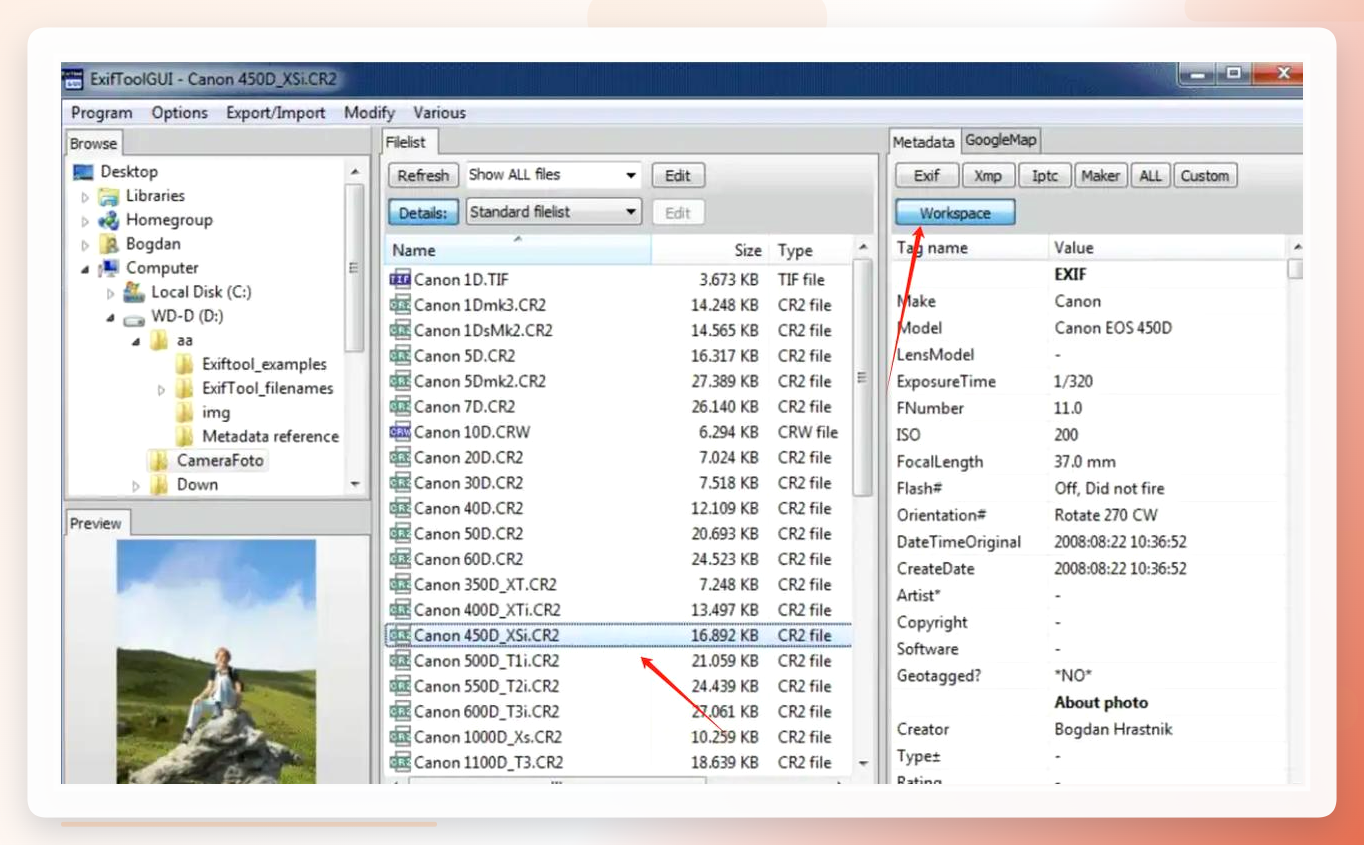Click the Homegroup network icon
This screenshot has height=845, width=1364.
109,220
